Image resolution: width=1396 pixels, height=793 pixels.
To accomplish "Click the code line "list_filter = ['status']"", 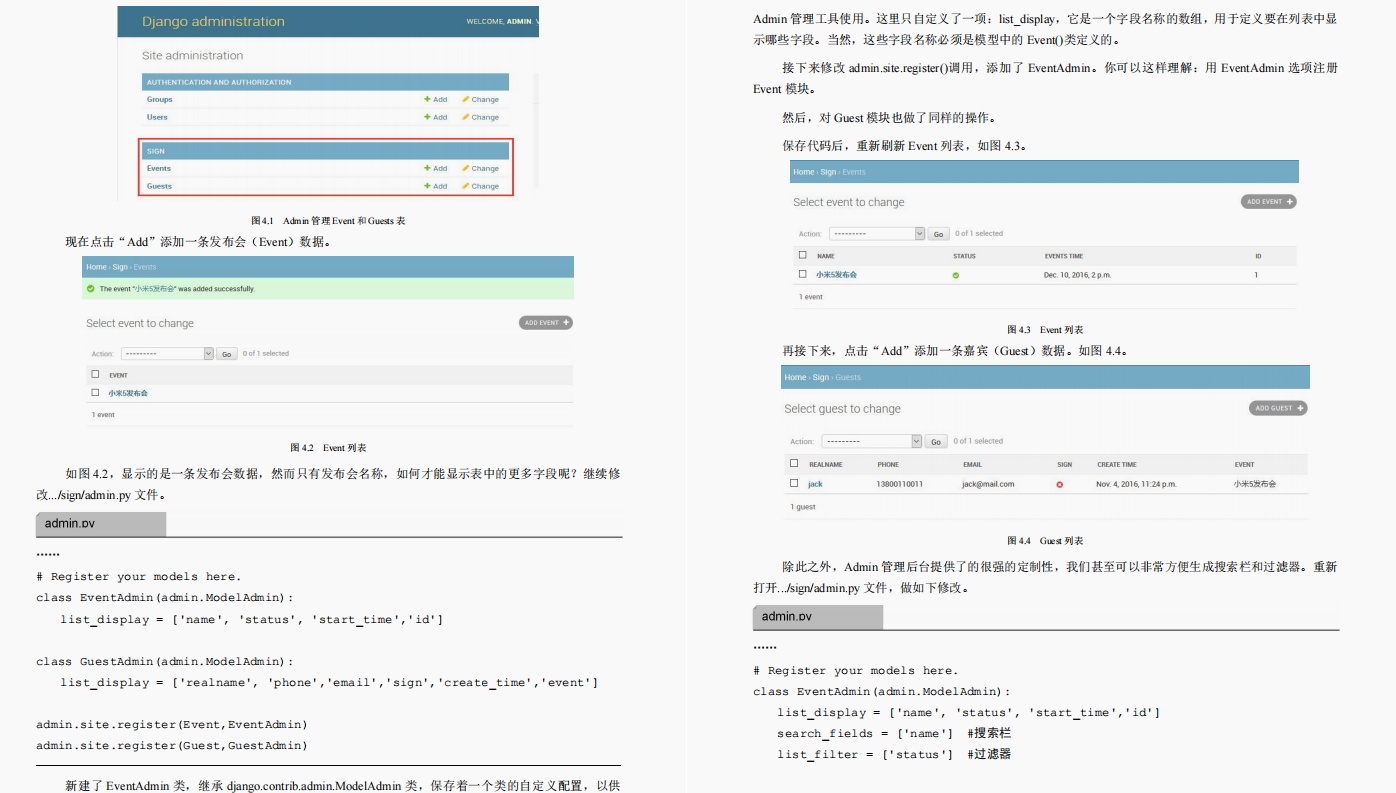I will point(865,754).
